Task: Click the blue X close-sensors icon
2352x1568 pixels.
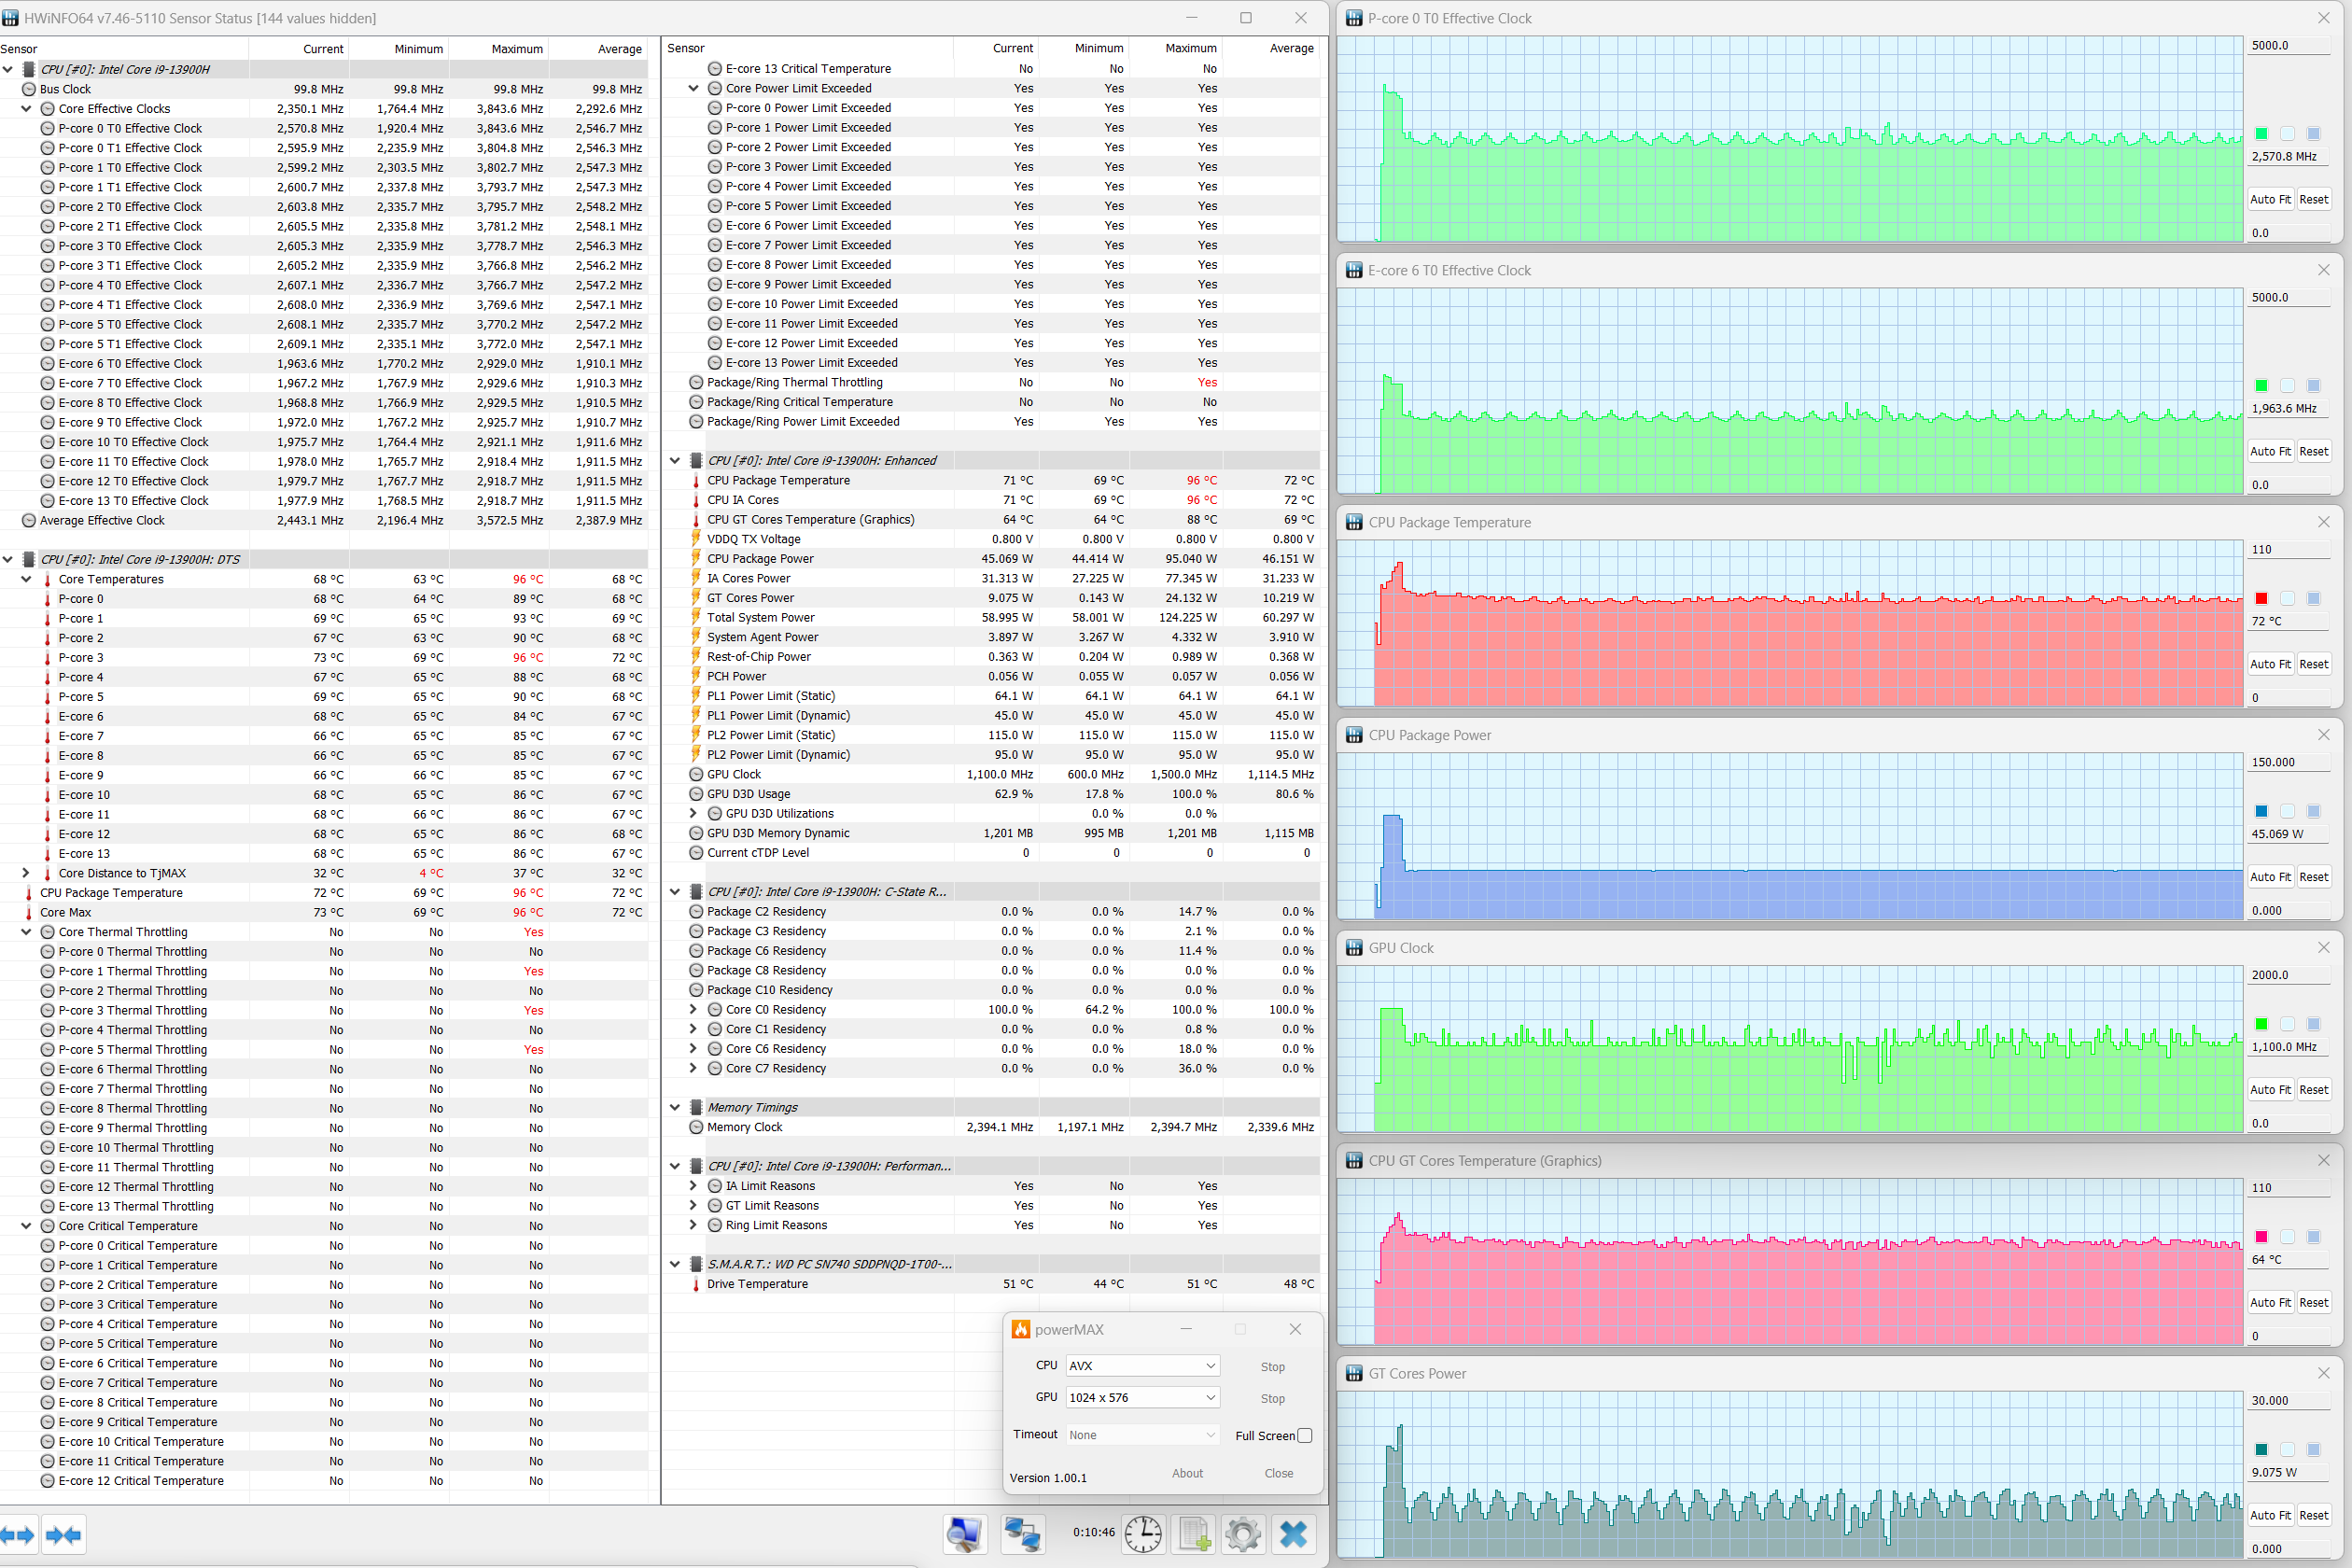Action: tap(1293, 1533)
